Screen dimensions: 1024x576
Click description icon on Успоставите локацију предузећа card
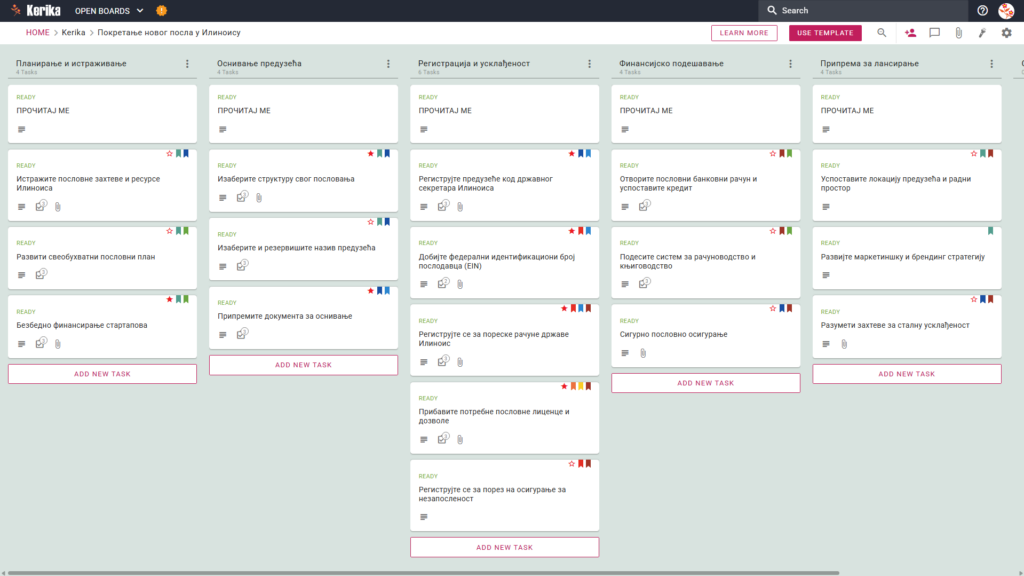click(x=826, y=207)
